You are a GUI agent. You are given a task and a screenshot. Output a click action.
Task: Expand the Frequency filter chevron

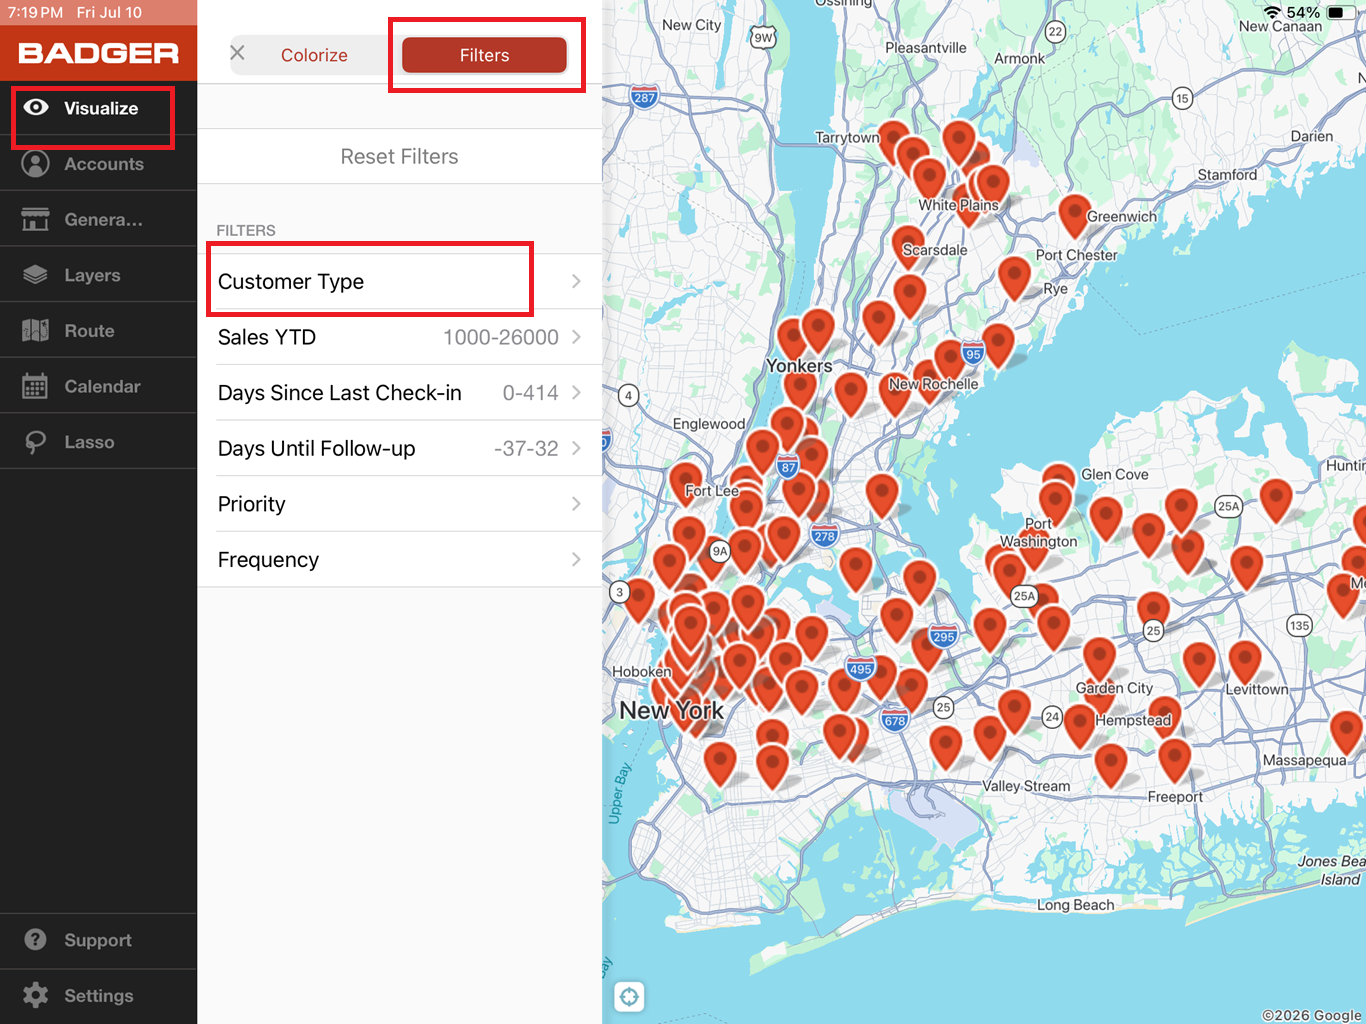coord(576,560)
